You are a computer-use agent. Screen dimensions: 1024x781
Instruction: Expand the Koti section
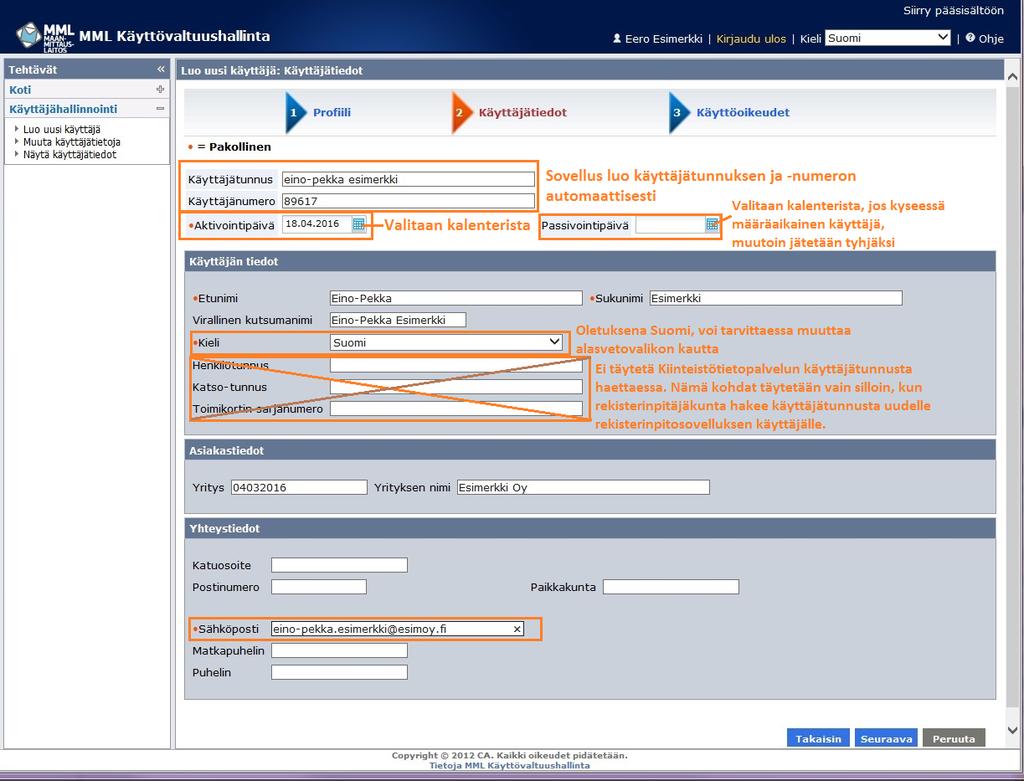161,89
